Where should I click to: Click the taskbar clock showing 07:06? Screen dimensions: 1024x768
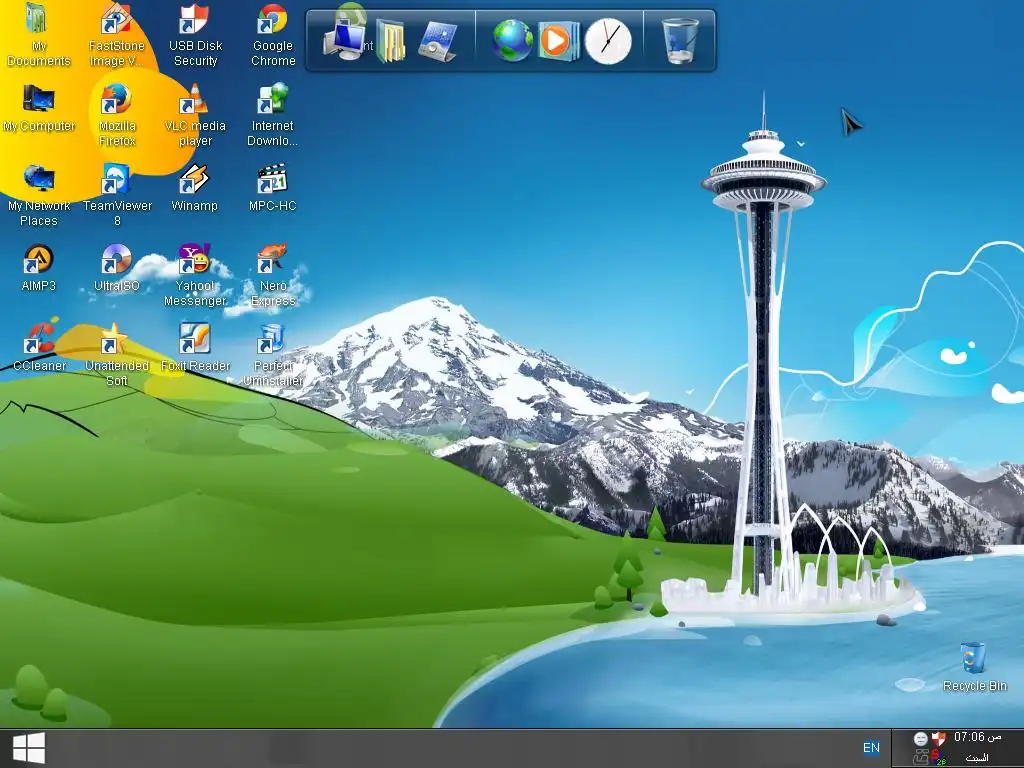977,737
